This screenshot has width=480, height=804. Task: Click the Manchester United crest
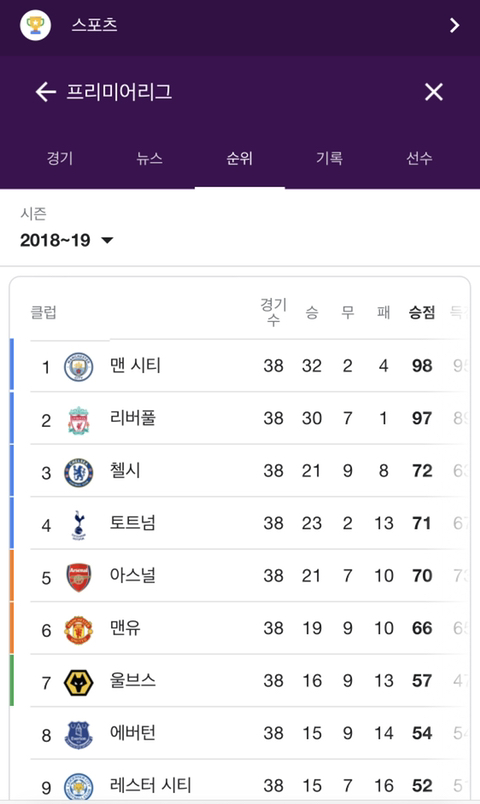[78, 630]
